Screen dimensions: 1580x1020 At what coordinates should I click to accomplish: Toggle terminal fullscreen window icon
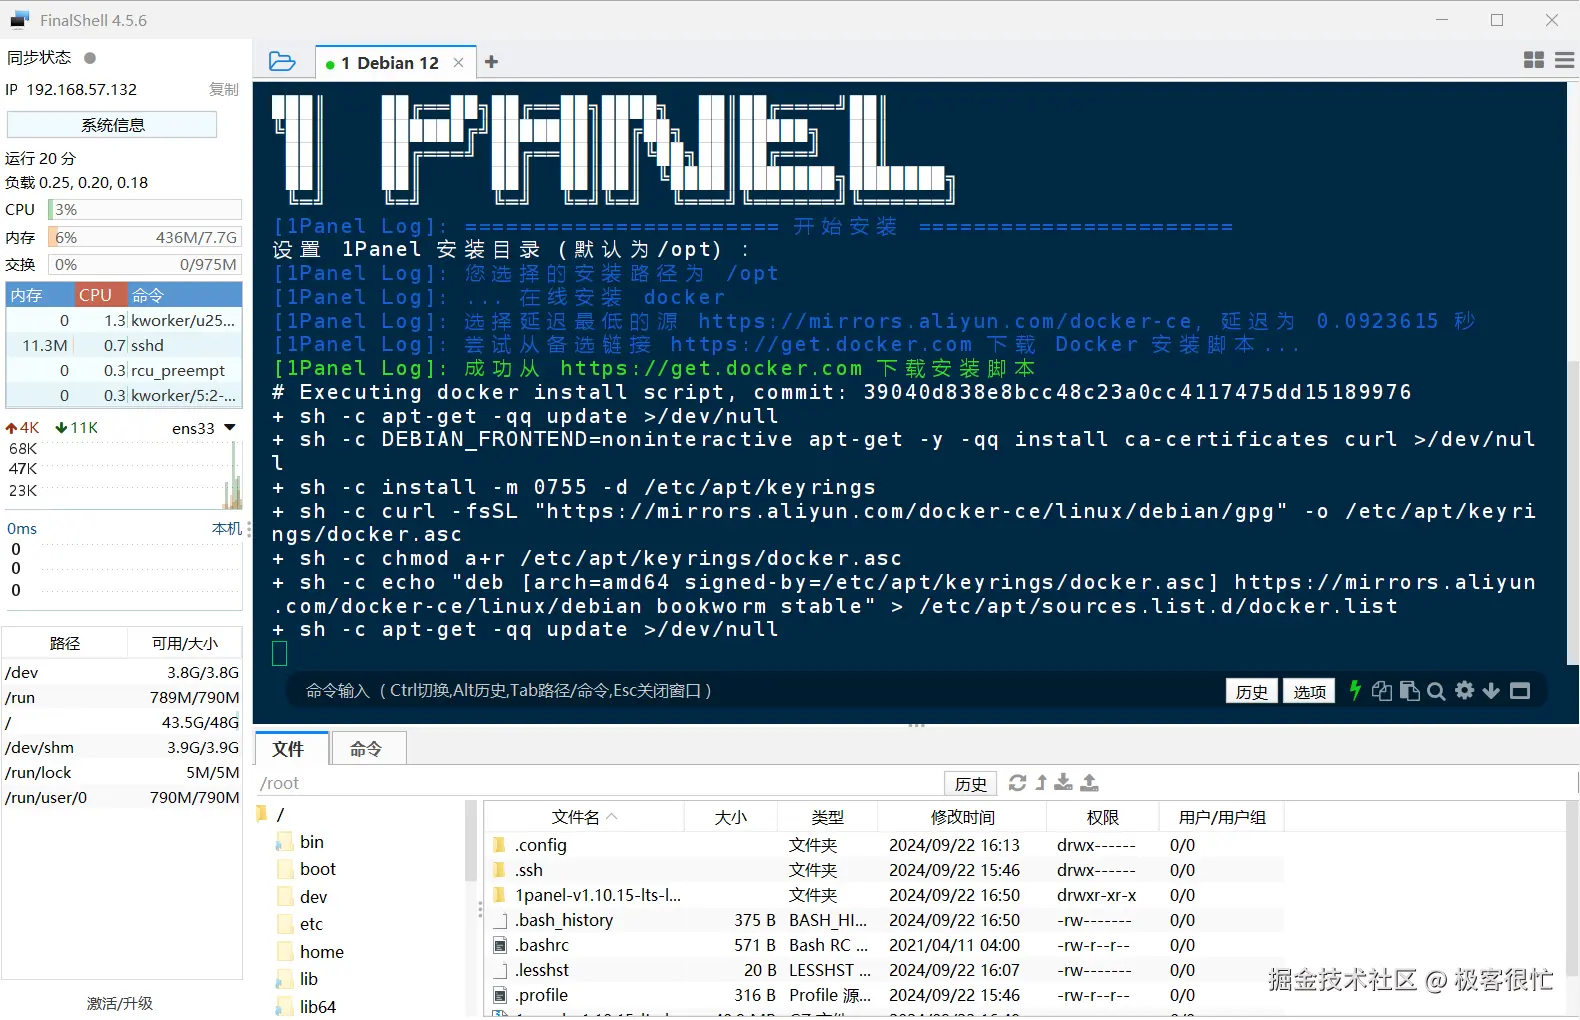pyautogui.click(x=1520, y=690)
